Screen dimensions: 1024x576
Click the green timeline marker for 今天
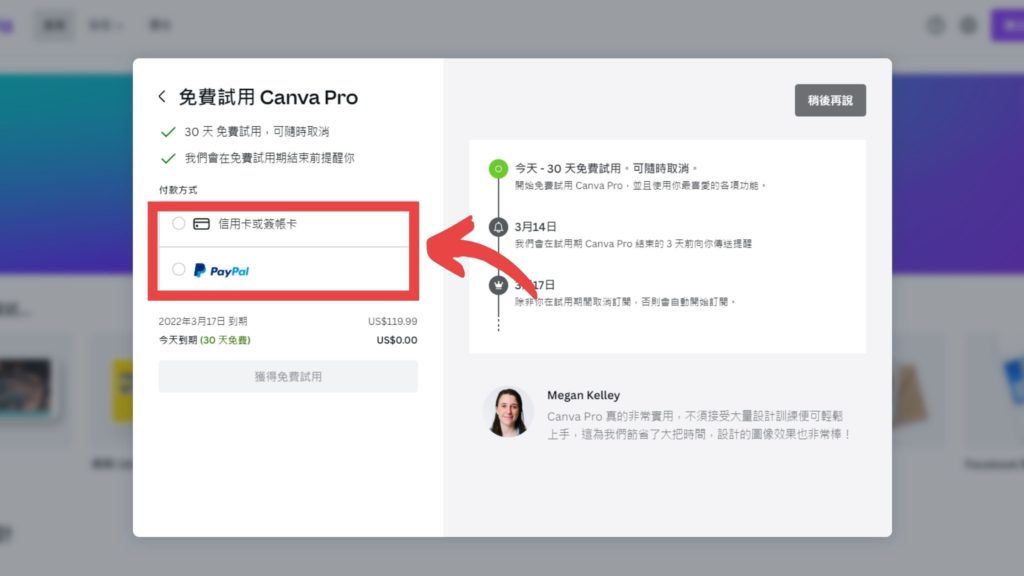tap(498, 168)
